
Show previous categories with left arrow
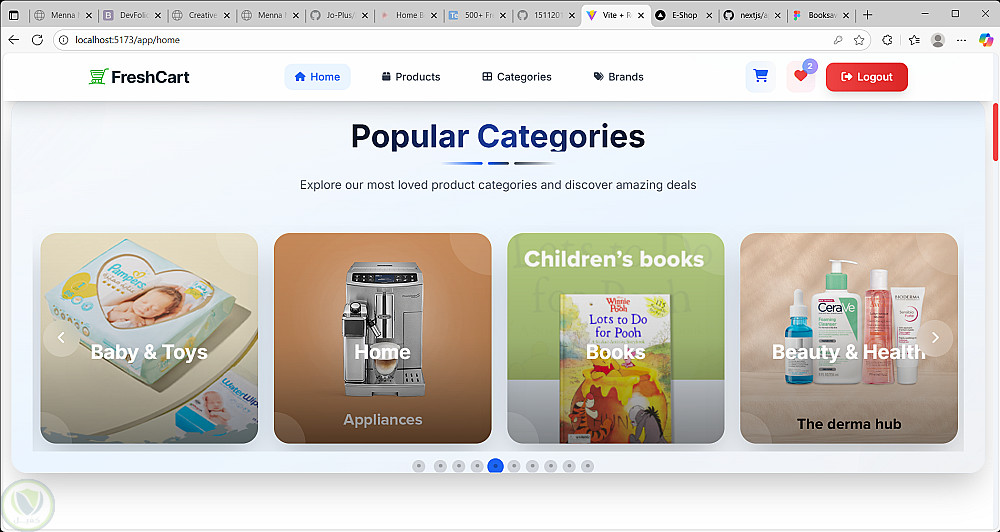tap(61, 338)
